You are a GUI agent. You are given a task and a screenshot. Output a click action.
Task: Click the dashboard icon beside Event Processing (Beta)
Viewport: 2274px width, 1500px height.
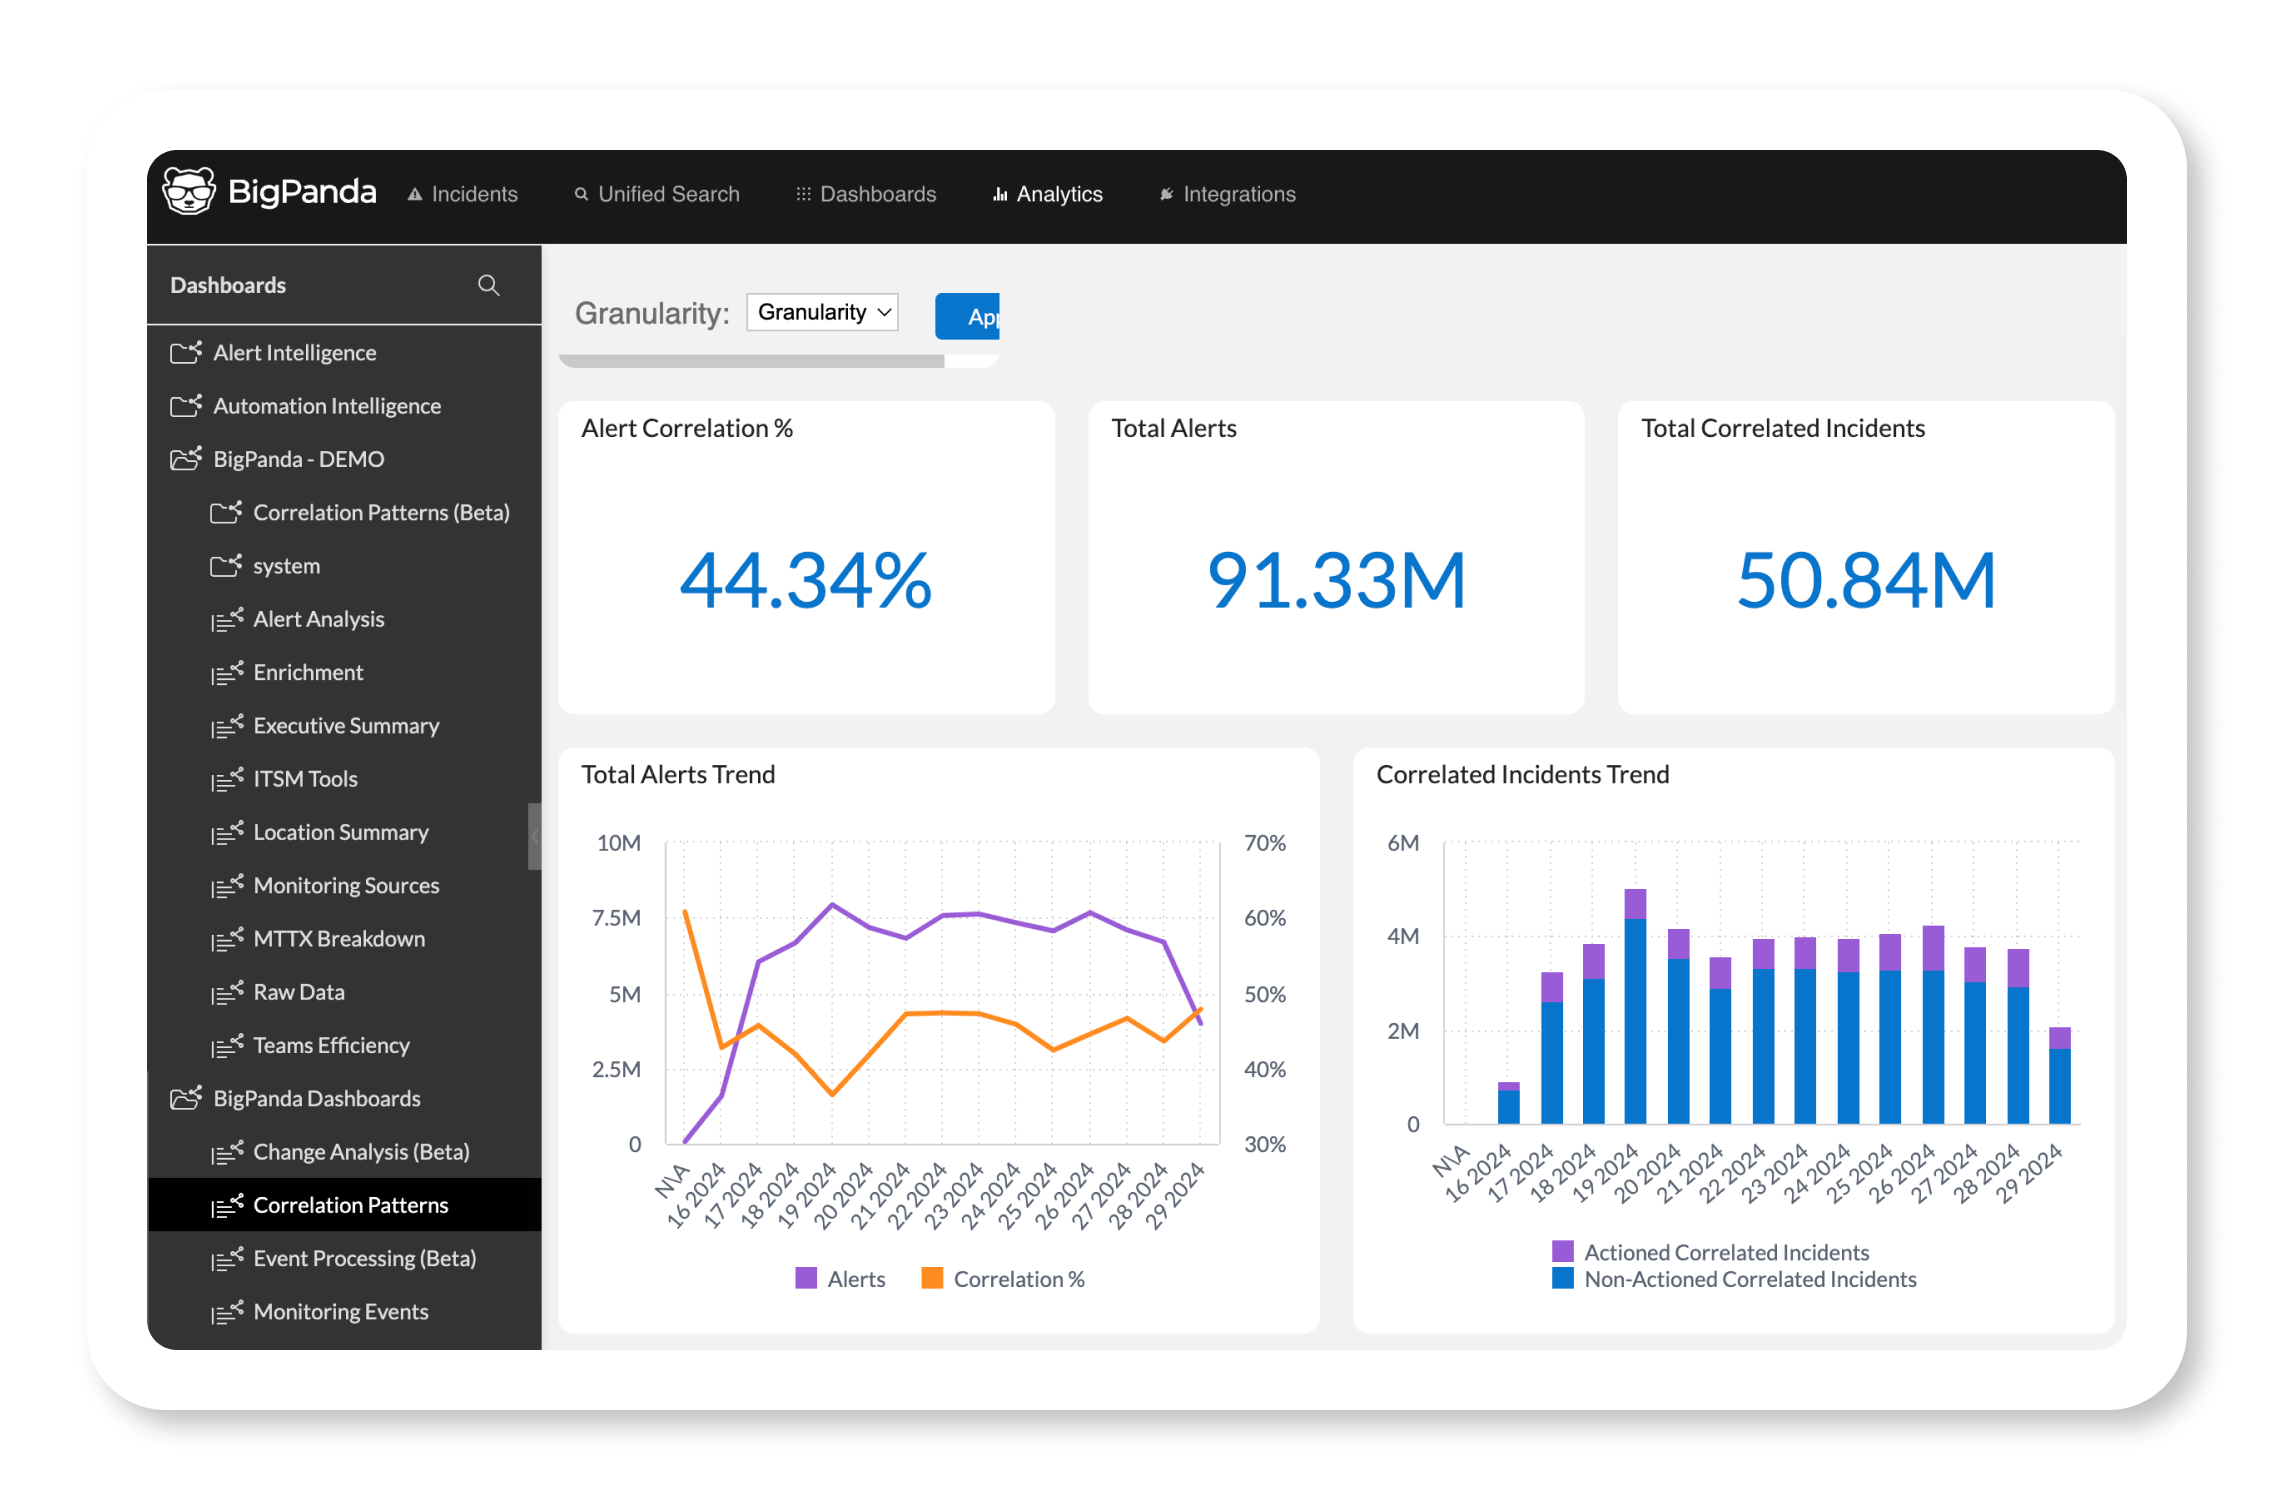point(227,1258)
